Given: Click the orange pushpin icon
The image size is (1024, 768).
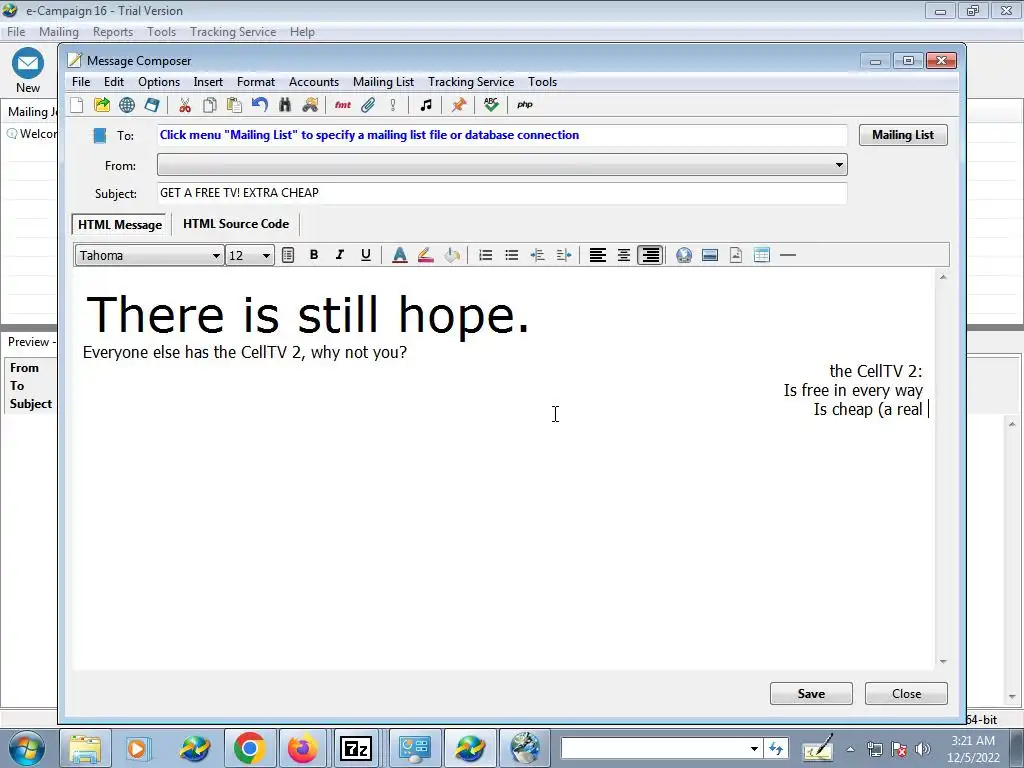Looking at the screenshot, I should [x=458, y=105].
